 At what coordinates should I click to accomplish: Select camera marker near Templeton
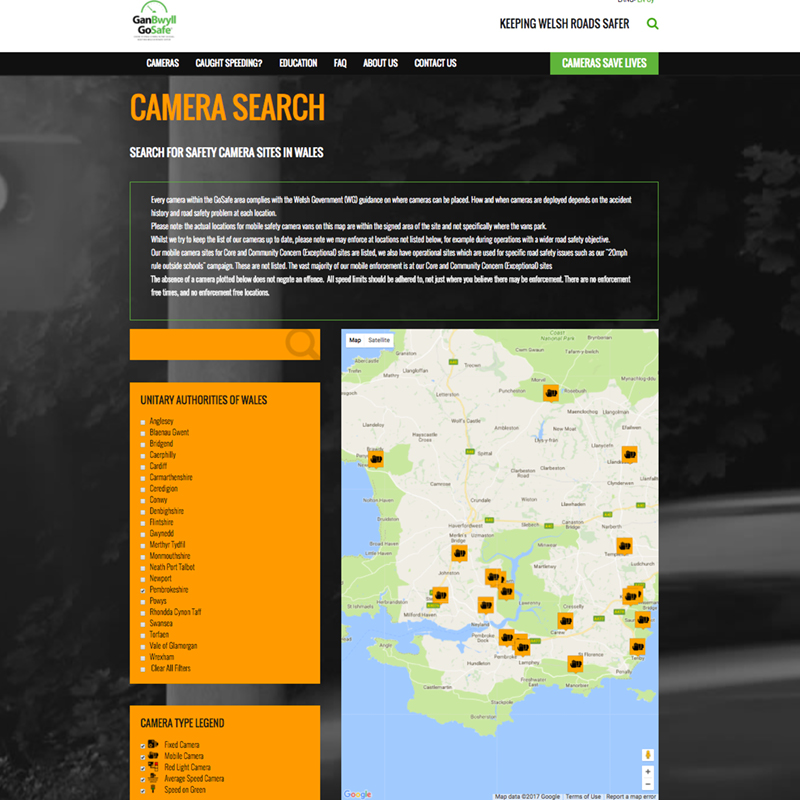(x=624, y=546)
